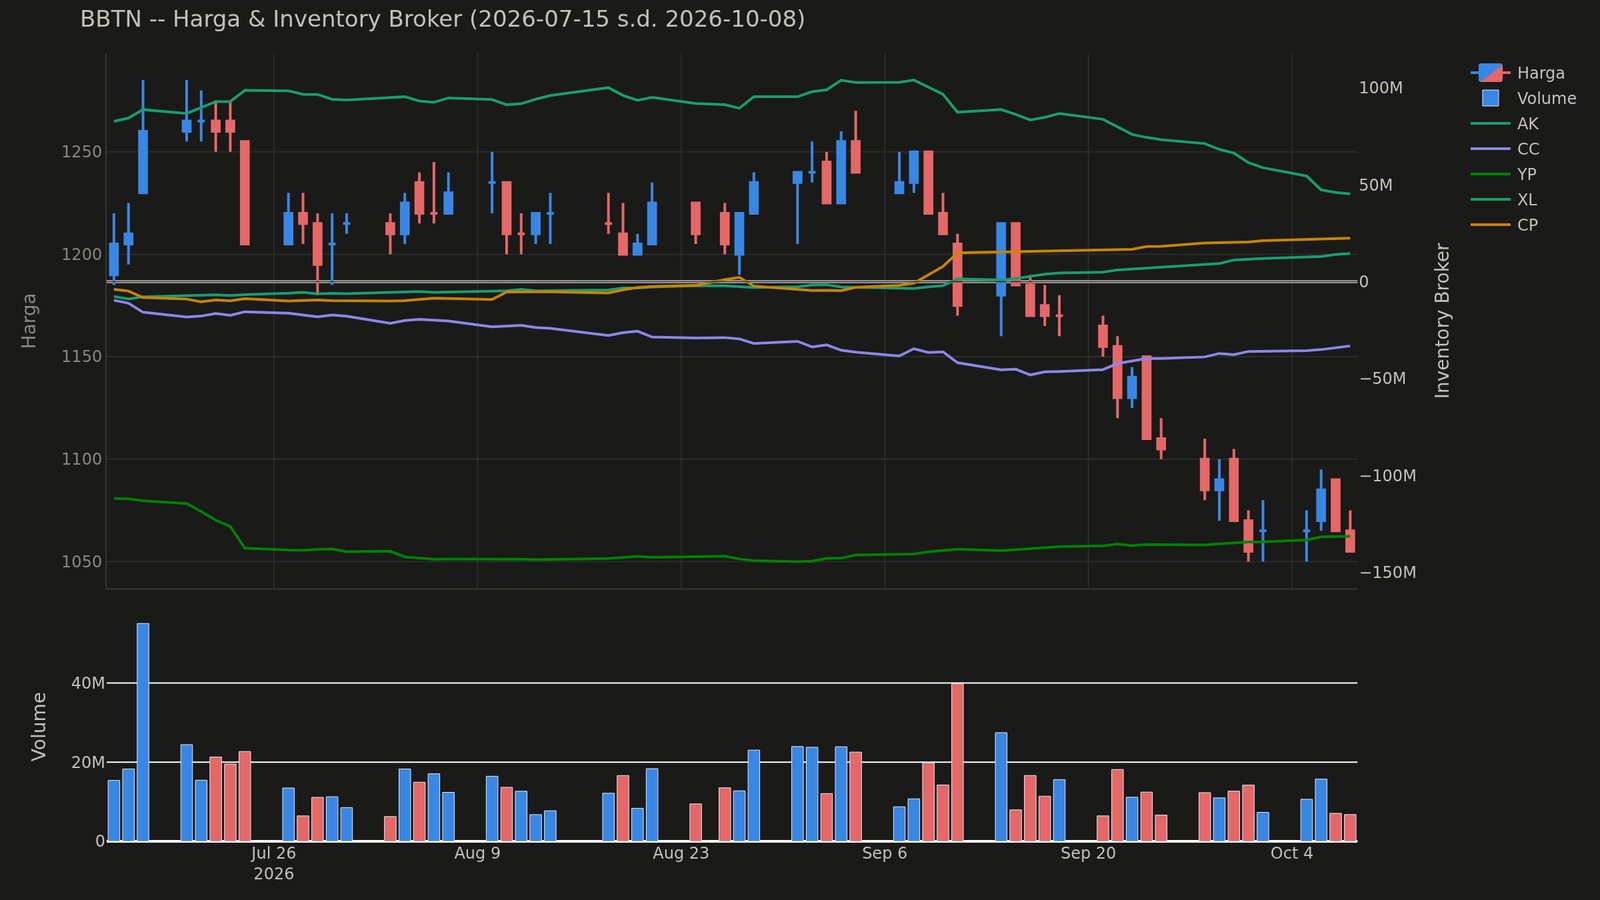Click the 40M volume tick label

[88, 683]
